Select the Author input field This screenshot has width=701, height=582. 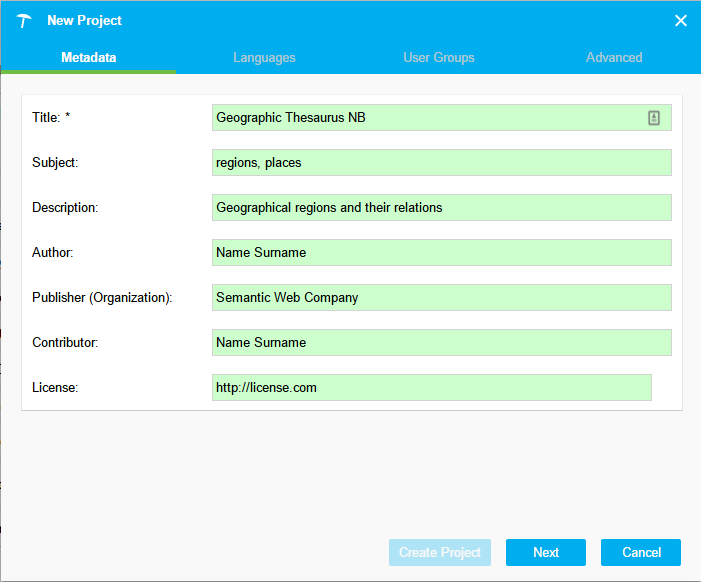pyautogui.click(x=441, y=253)
